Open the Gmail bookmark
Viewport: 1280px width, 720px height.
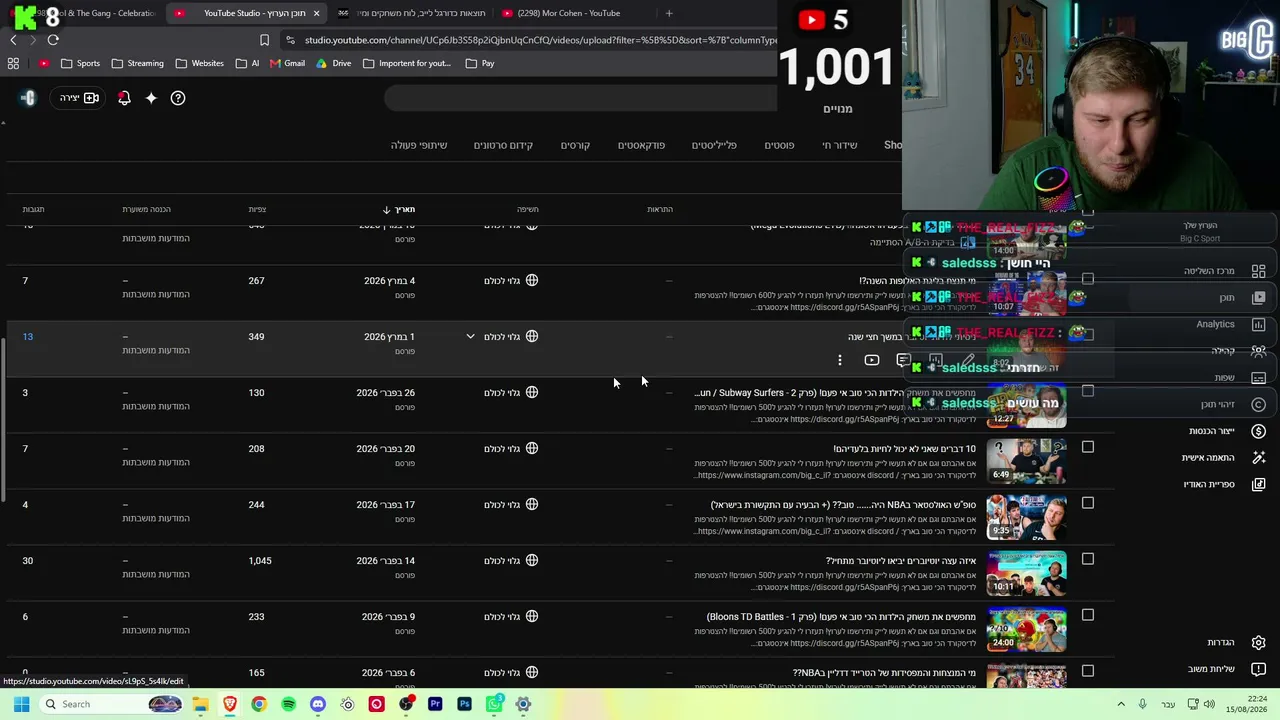(x=287, y=63)
